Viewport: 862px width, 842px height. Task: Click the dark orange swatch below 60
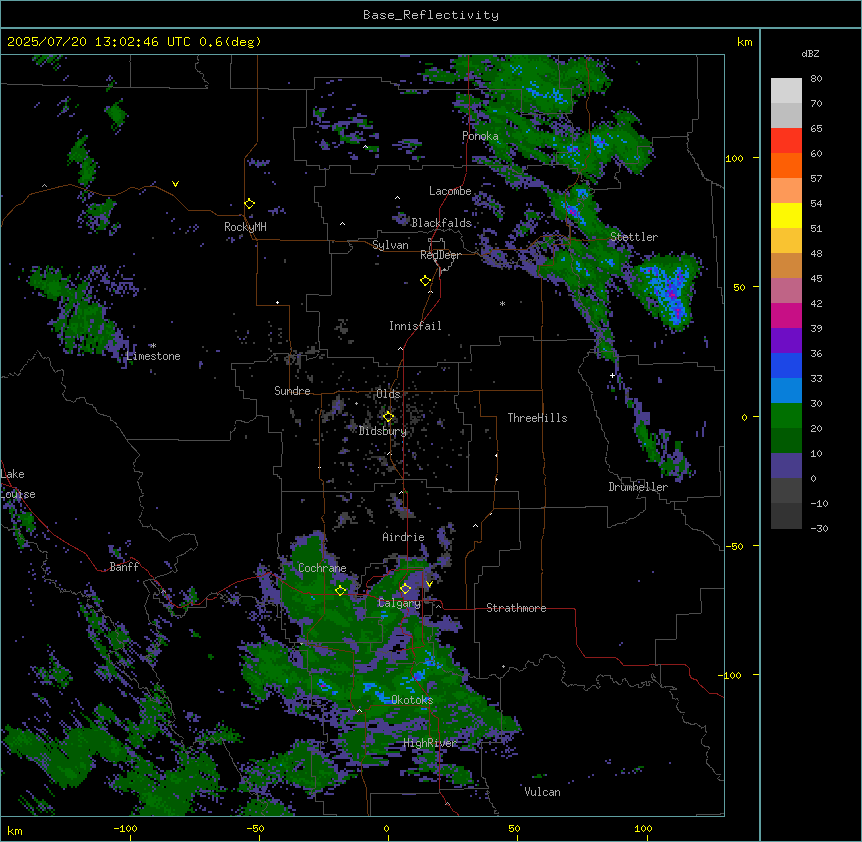pos(786,165)
